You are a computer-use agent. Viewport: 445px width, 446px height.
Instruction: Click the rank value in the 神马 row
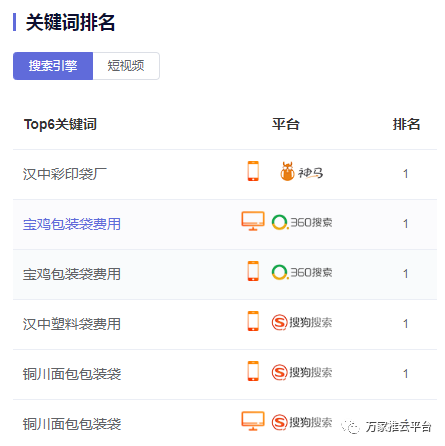(406, 174)
